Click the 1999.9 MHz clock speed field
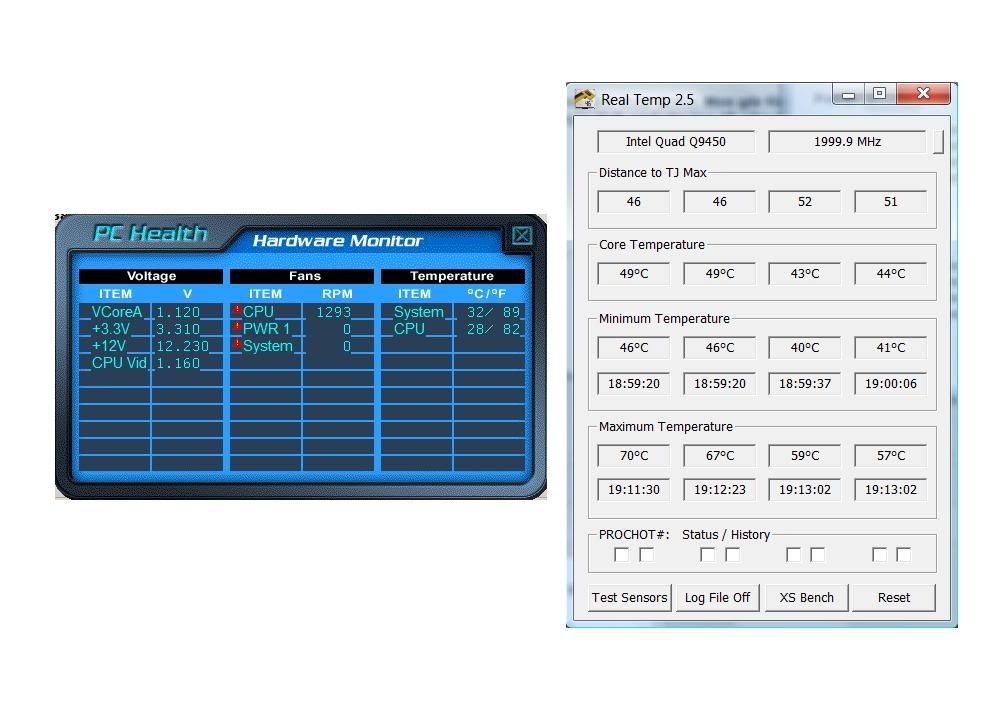The height and width of the screenshot is (710, 1005). pyautogui.click(x=847, y=141)
